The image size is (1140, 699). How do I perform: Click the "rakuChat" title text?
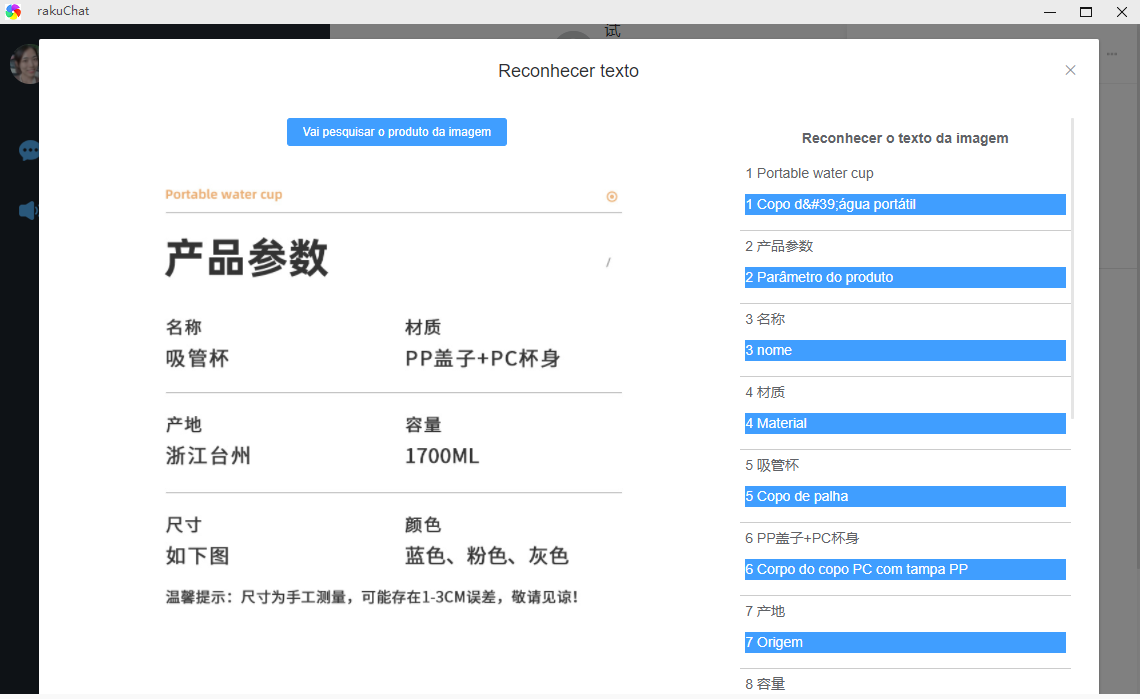pyautogui.click(x=63, y=11)
